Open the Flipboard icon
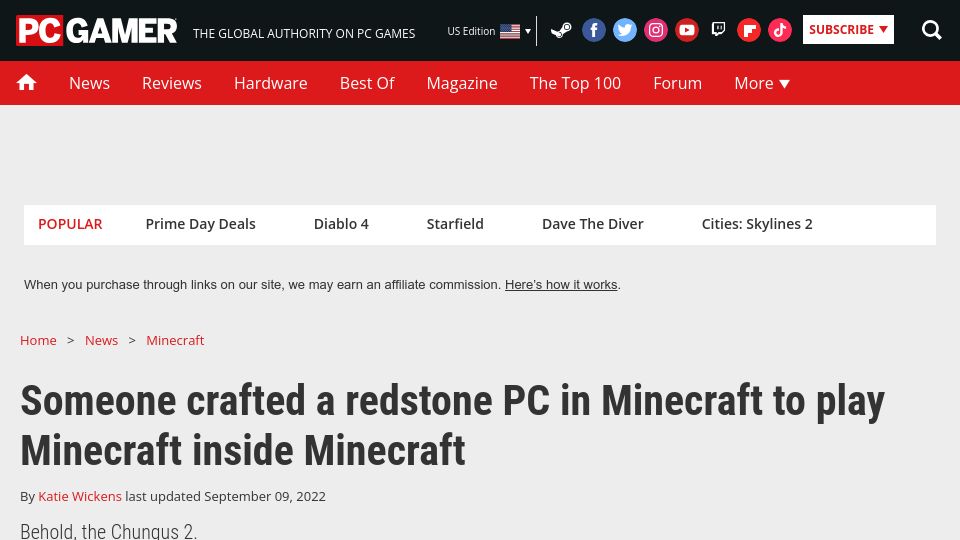Screen dimensions: 960x540 pyautogui.click(x=749, y=30)
